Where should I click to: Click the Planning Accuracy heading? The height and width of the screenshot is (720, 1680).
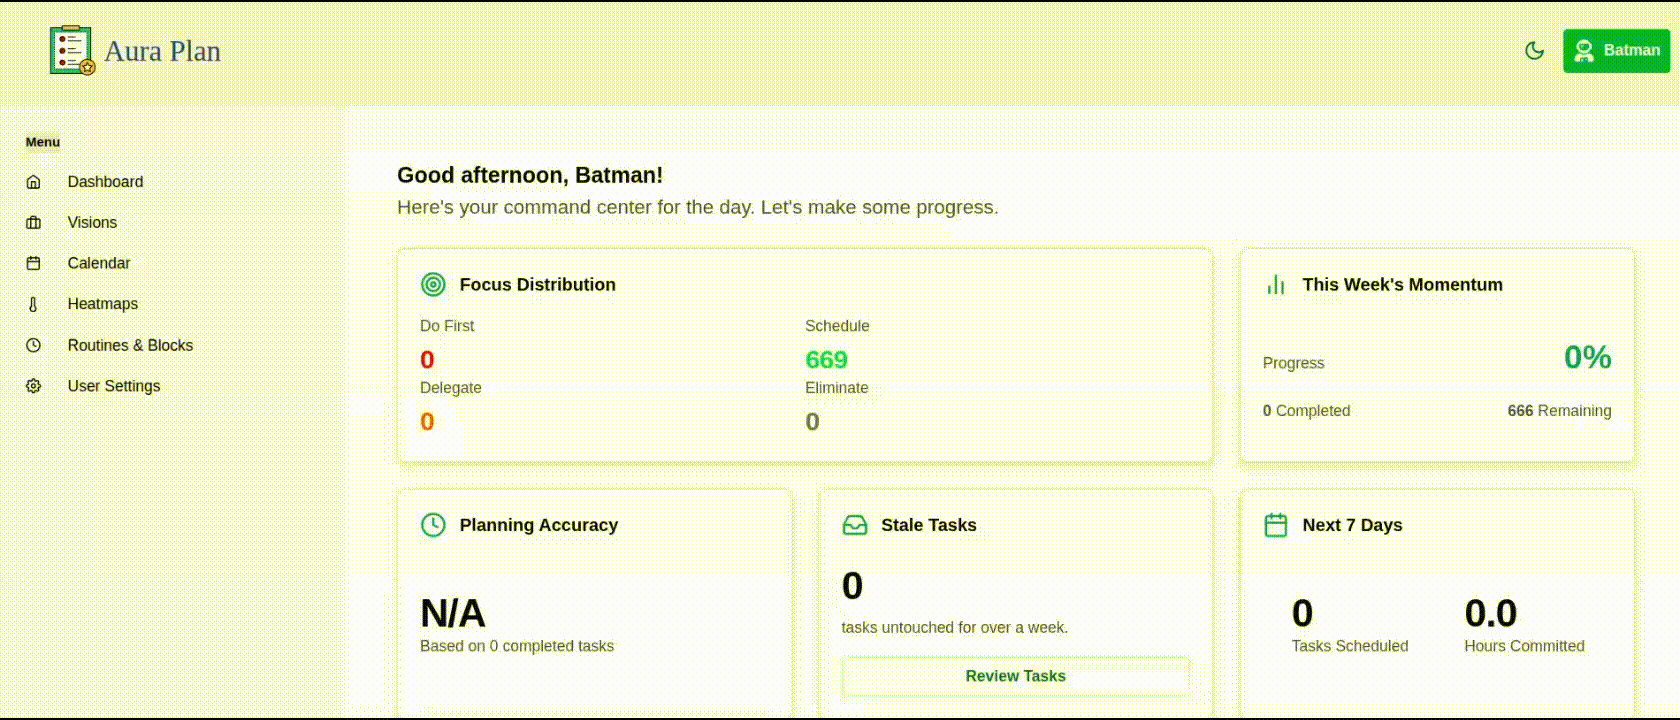538,525
